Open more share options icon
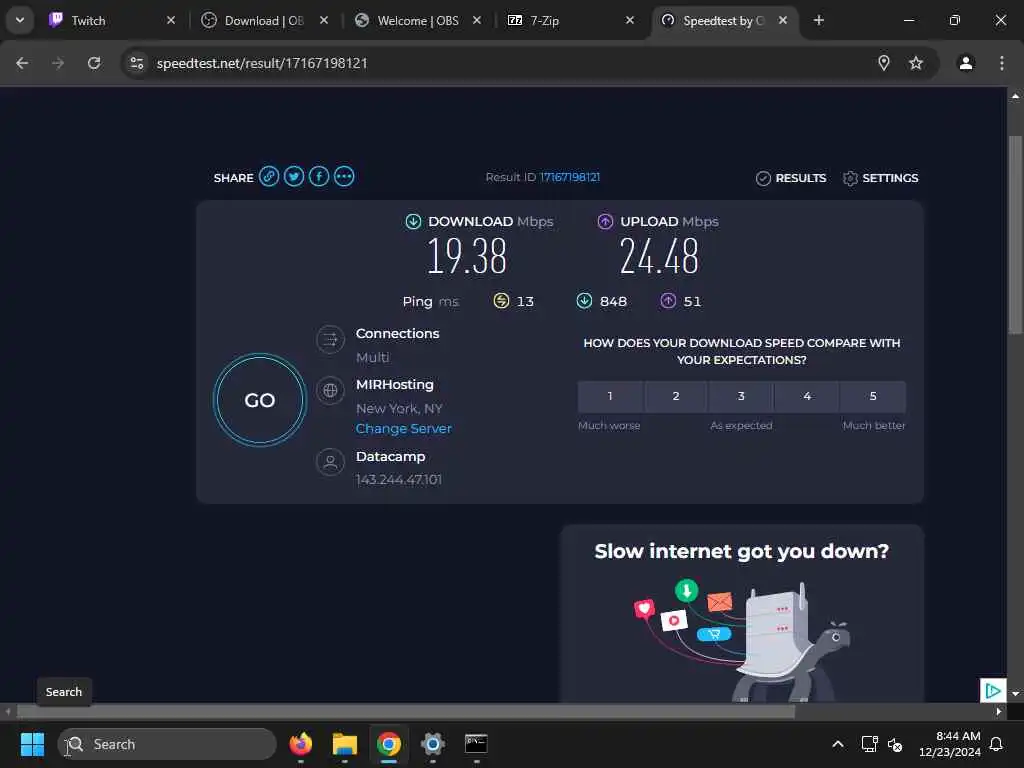 (344, 176)
